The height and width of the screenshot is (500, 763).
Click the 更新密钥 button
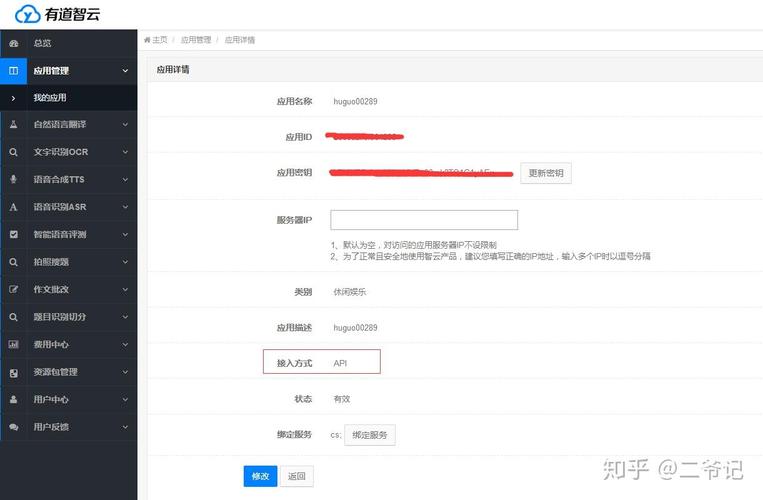[546, 173]
